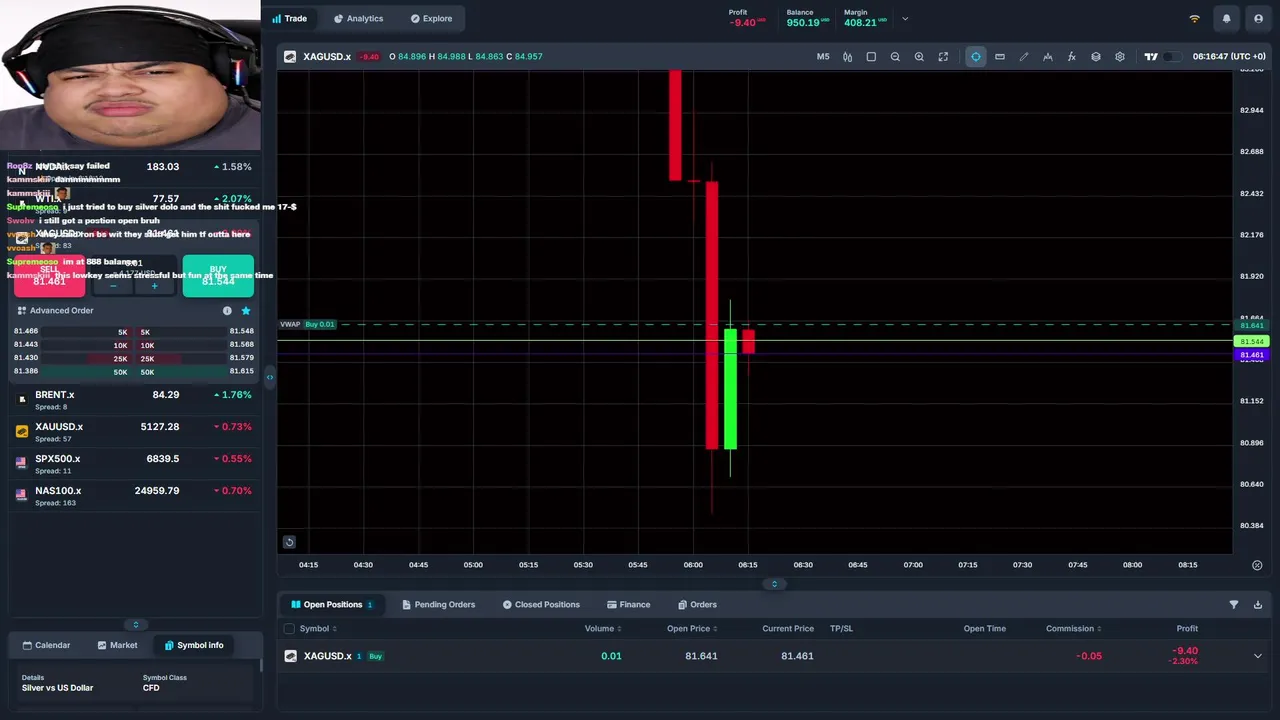Filter positions with the funnel icon

click(1233, 605)
